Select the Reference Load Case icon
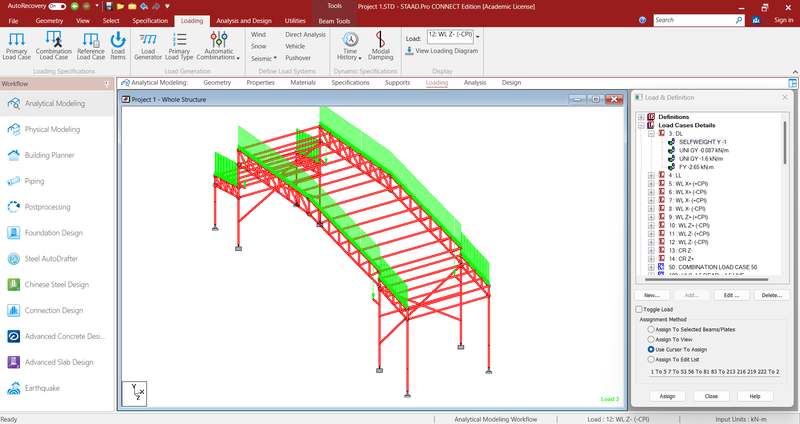The image size is (800, 424). [x=91, y=45]
